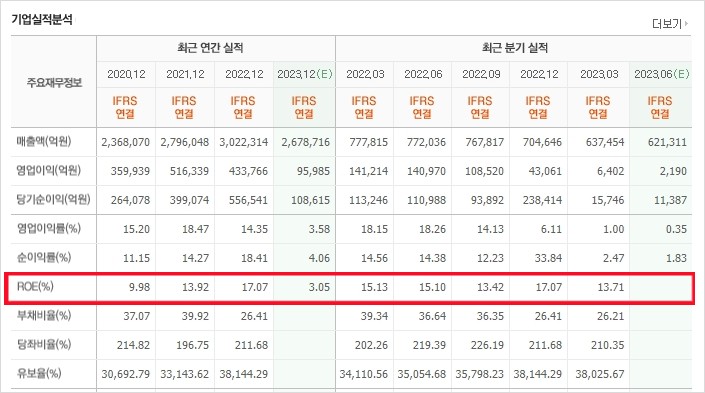Select estimated revenue 2,678,716
Screen dimensions: 705x393
click(x=306, y=142)
